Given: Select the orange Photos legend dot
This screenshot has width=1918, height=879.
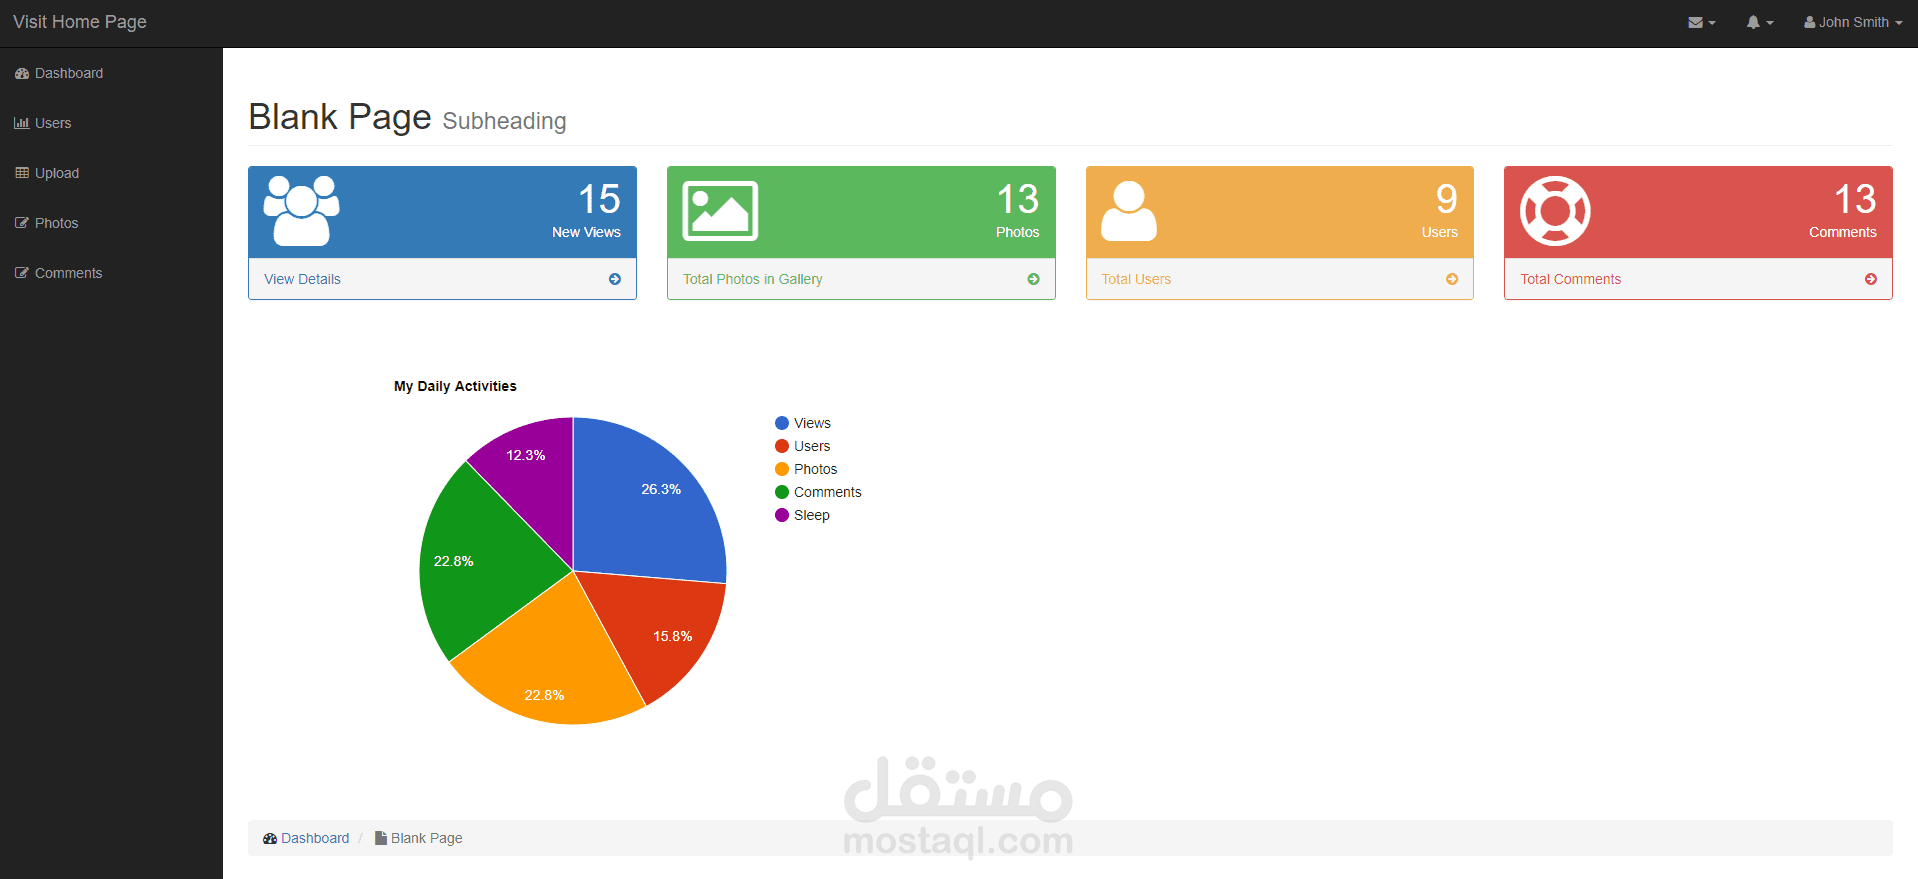Looking at the screenshot, I should click(782, 469).
